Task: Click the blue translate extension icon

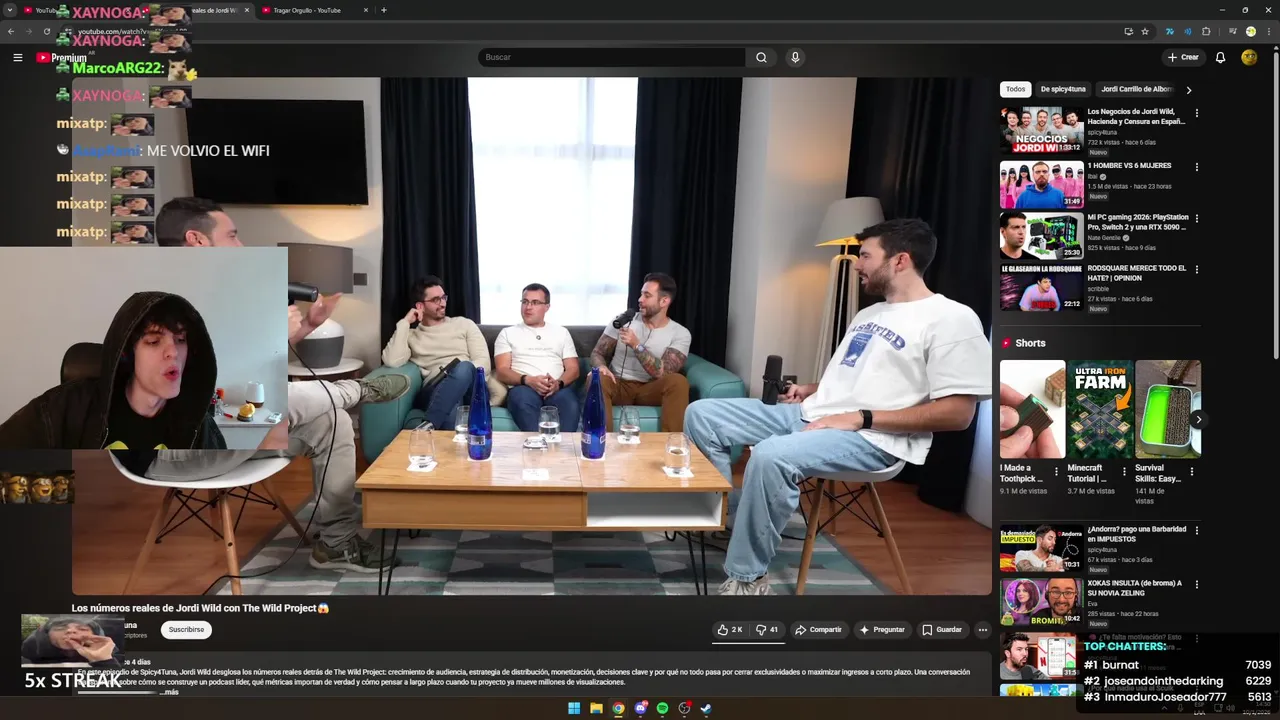Action: 1170,31
